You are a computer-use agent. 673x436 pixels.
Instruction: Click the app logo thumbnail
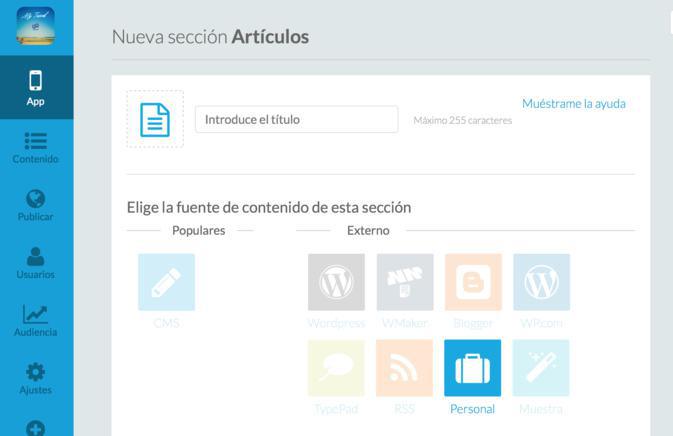[36, 26]
